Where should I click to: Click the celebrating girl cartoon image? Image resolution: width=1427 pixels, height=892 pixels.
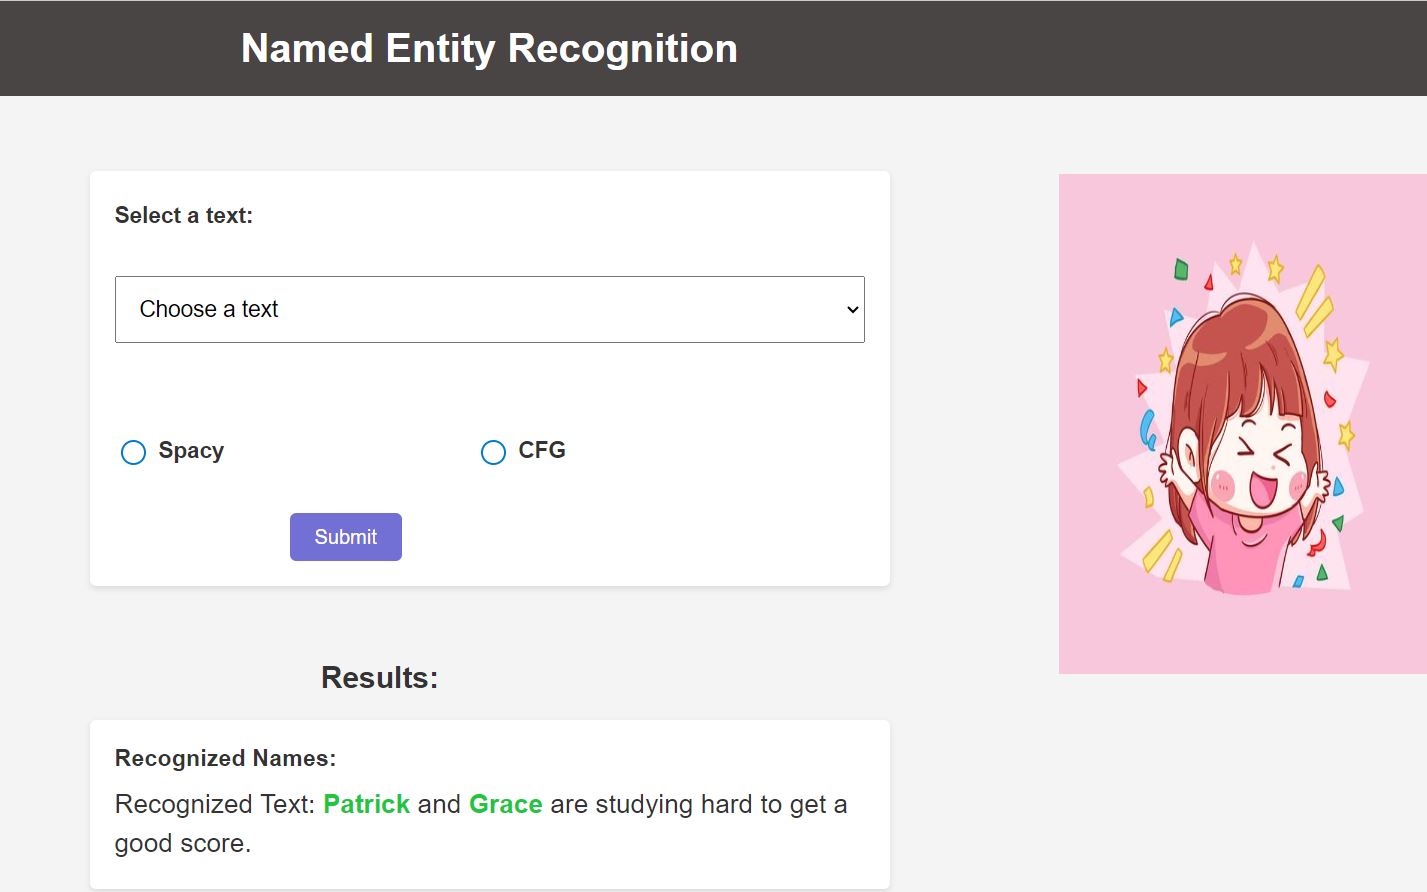point(1243,424)
